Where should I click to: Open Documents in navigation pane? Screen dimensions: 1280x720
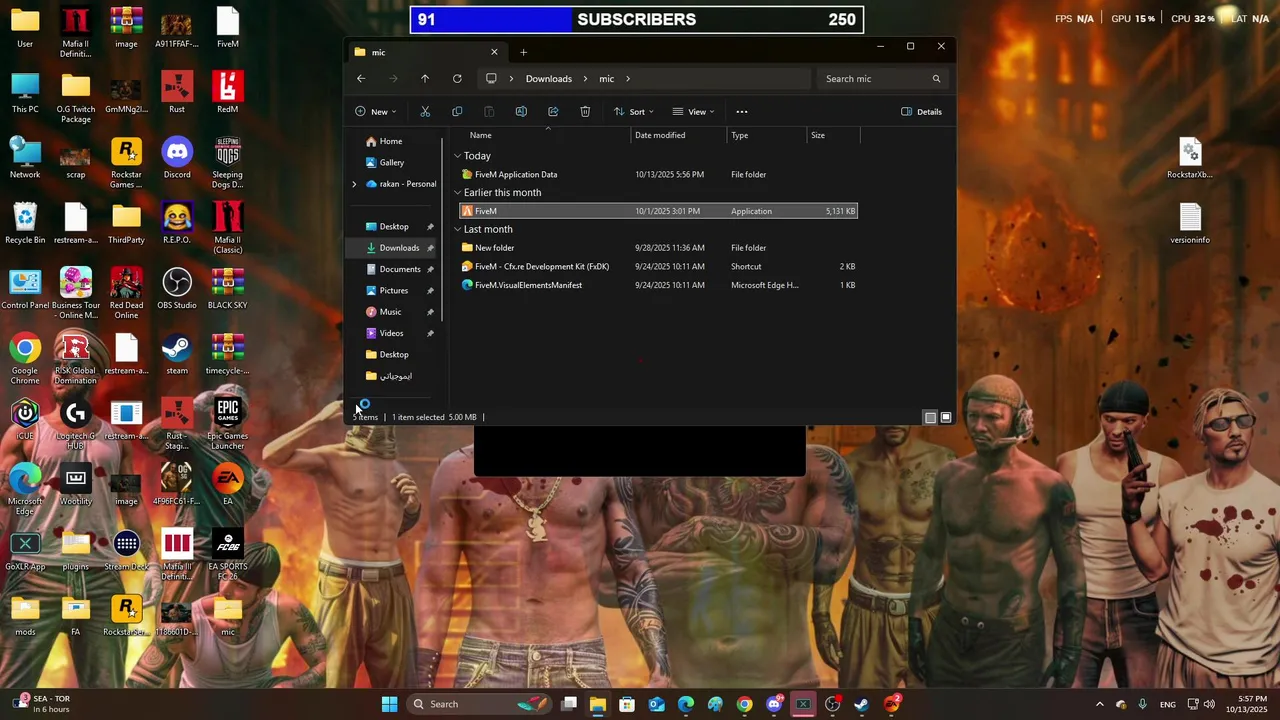pos(399,269)
